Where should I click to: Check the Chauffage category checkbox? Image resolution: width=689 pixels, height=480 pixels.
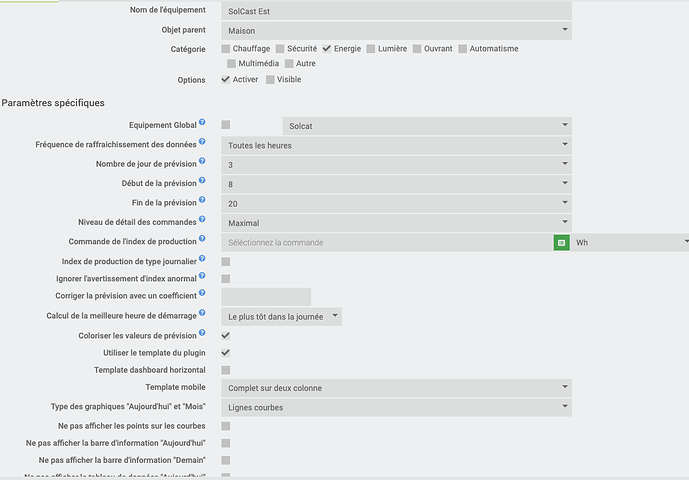(226, 49)
